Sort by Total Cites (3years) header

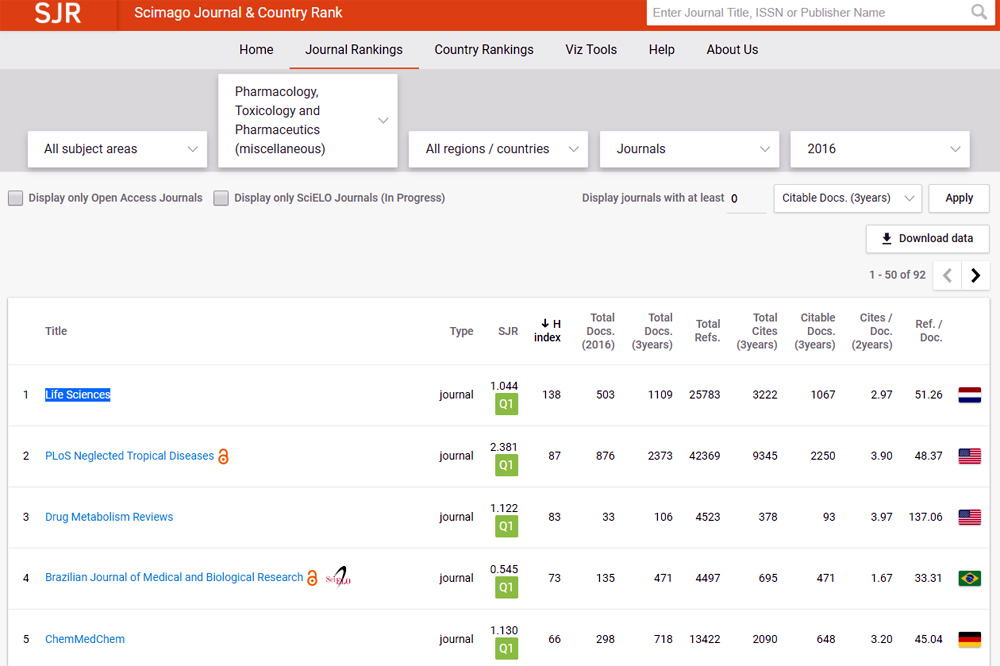(757, 331)
